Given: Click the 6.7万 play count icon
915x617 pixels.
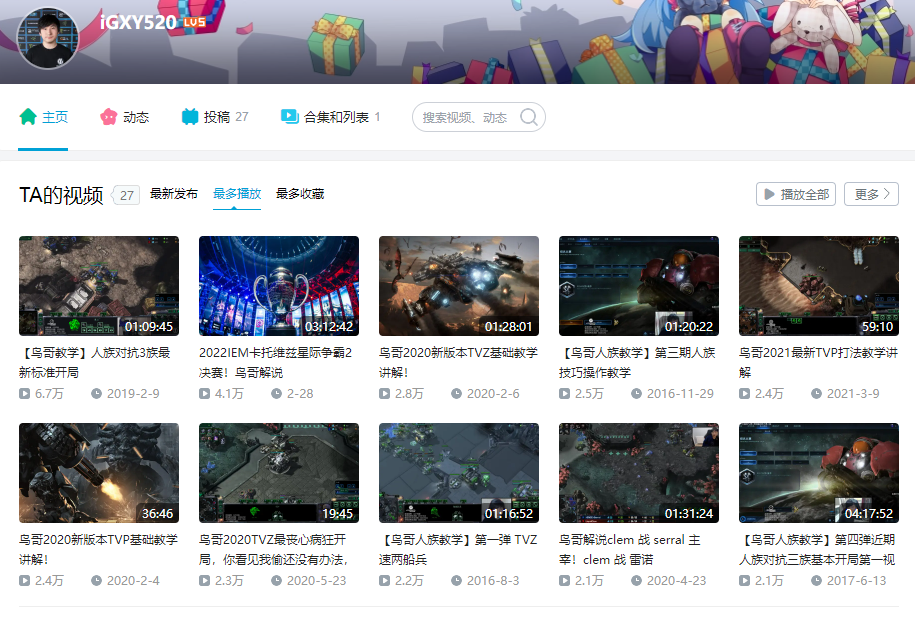Looking at the screenshot, I should [x=25, y=393].
